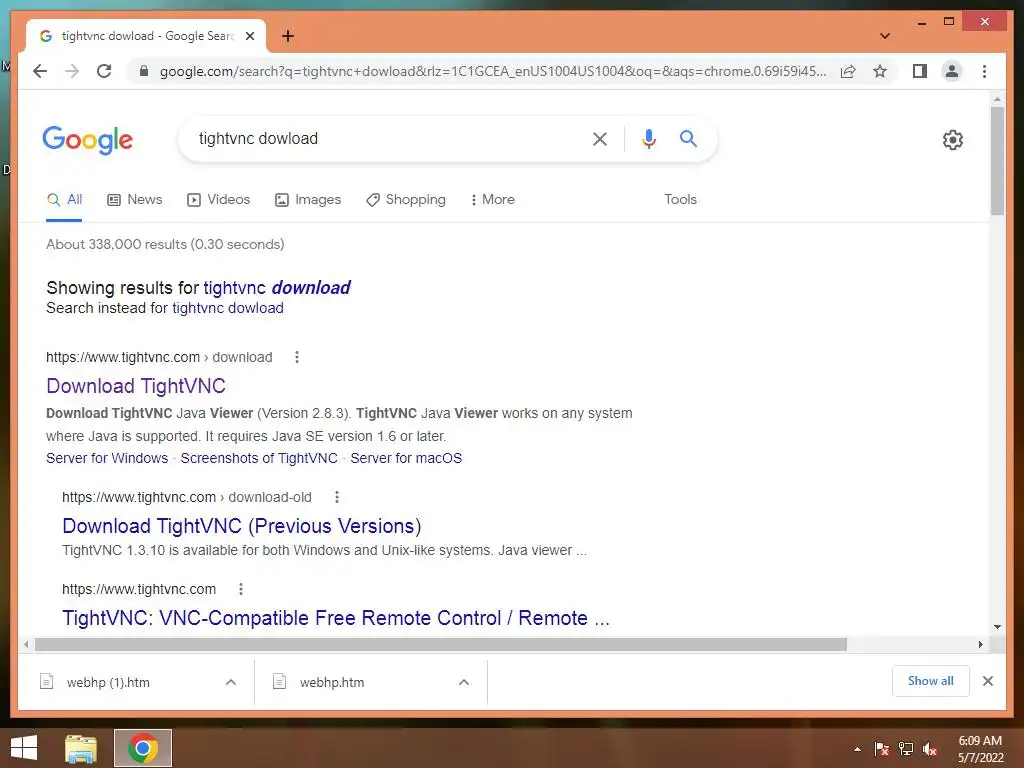Open Download TightVNC (Previous Versions) result
The image size is (1024, 768).
click(242, 526)
